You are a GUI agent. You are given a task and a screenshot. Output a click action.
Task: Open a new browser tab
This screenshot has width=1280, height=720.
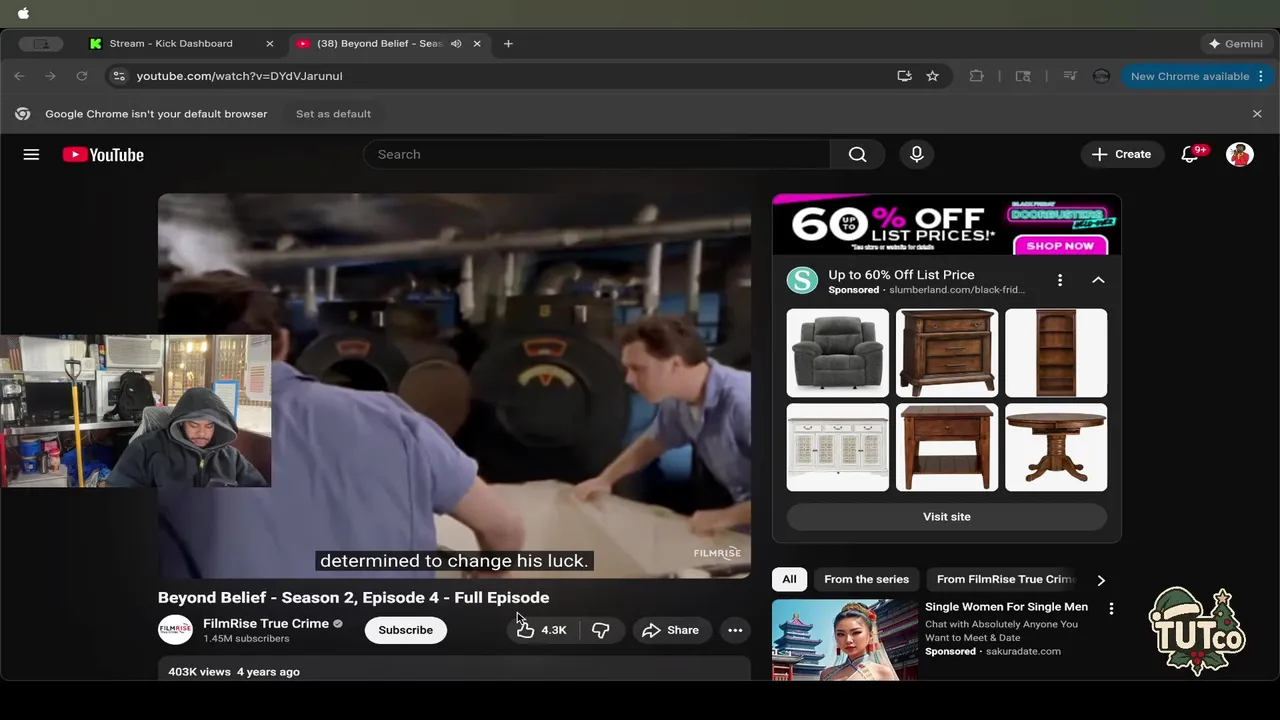click(x=508, y=44)
